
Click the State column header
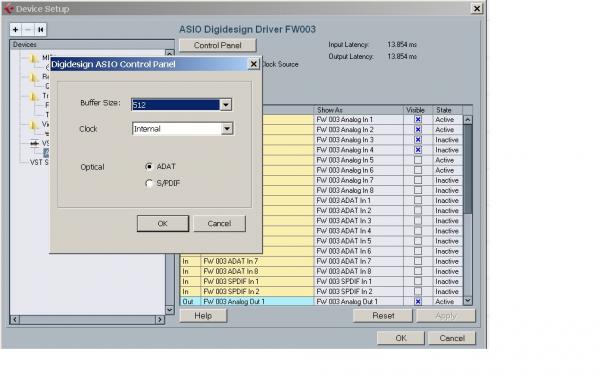pos(447,110)
